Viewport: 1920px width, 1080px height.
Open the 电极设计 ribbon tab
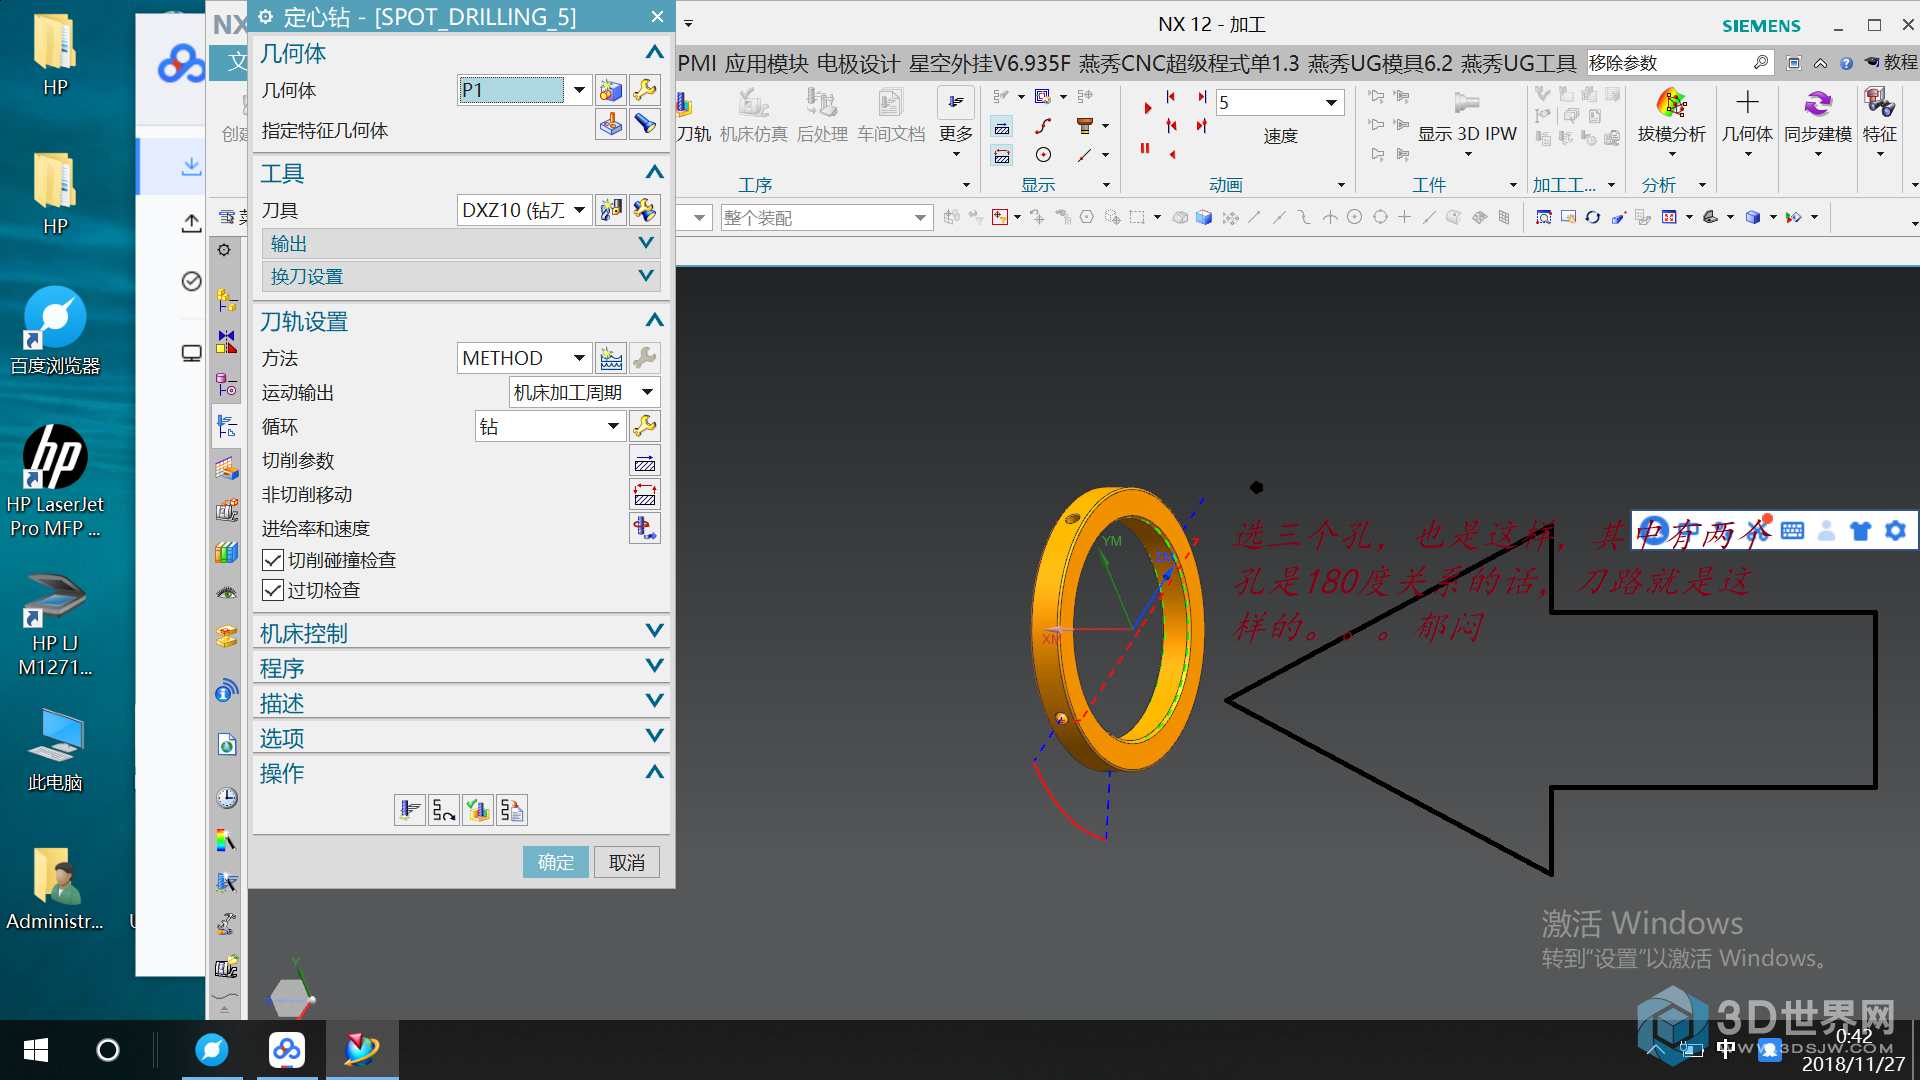tap(858, 64)
